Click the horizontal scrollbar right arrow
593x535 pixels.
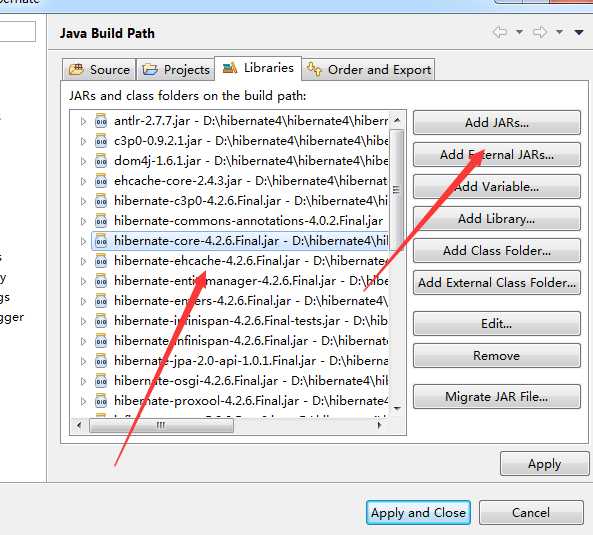tap(379, 425)
